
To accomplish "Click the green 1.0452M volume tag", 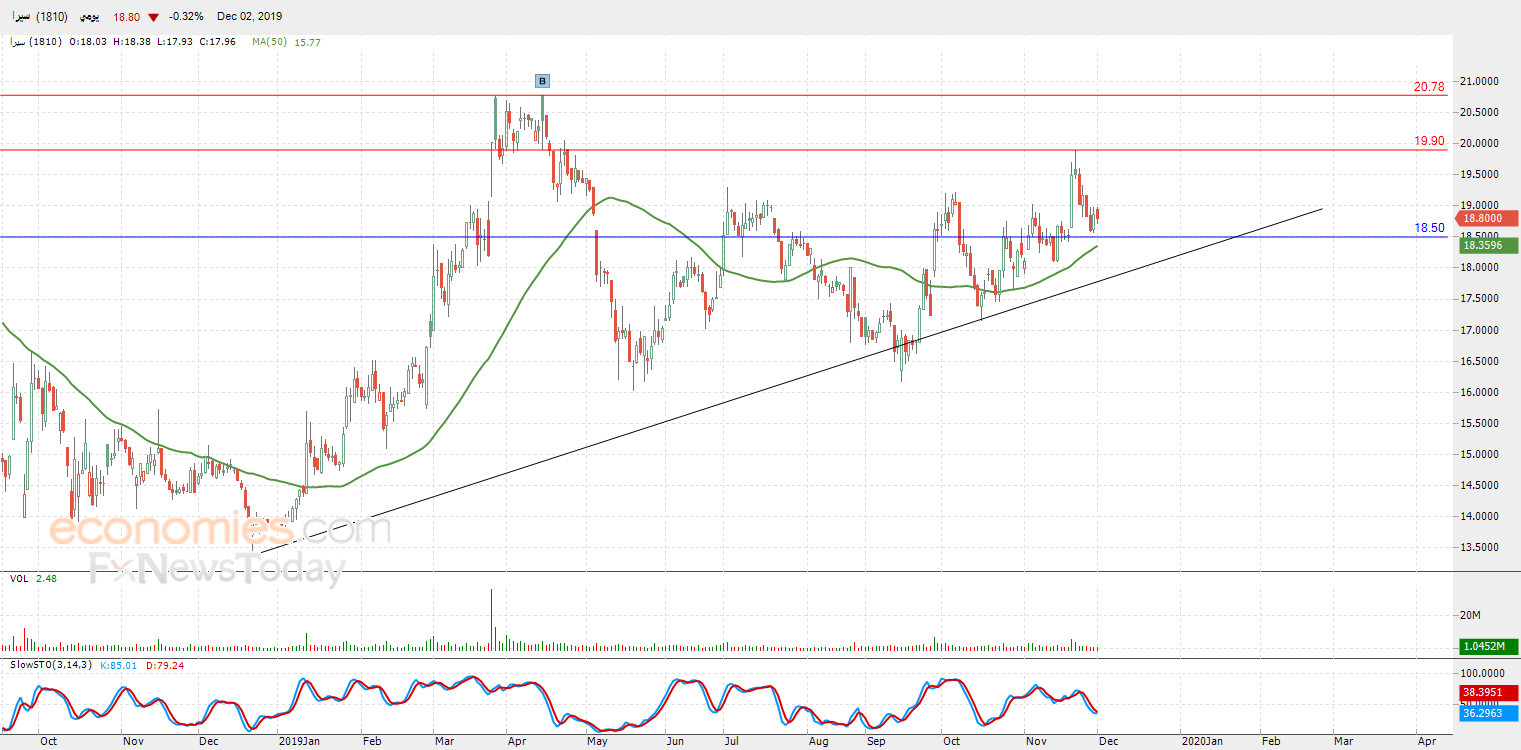I will click(x=1489, y=646).
